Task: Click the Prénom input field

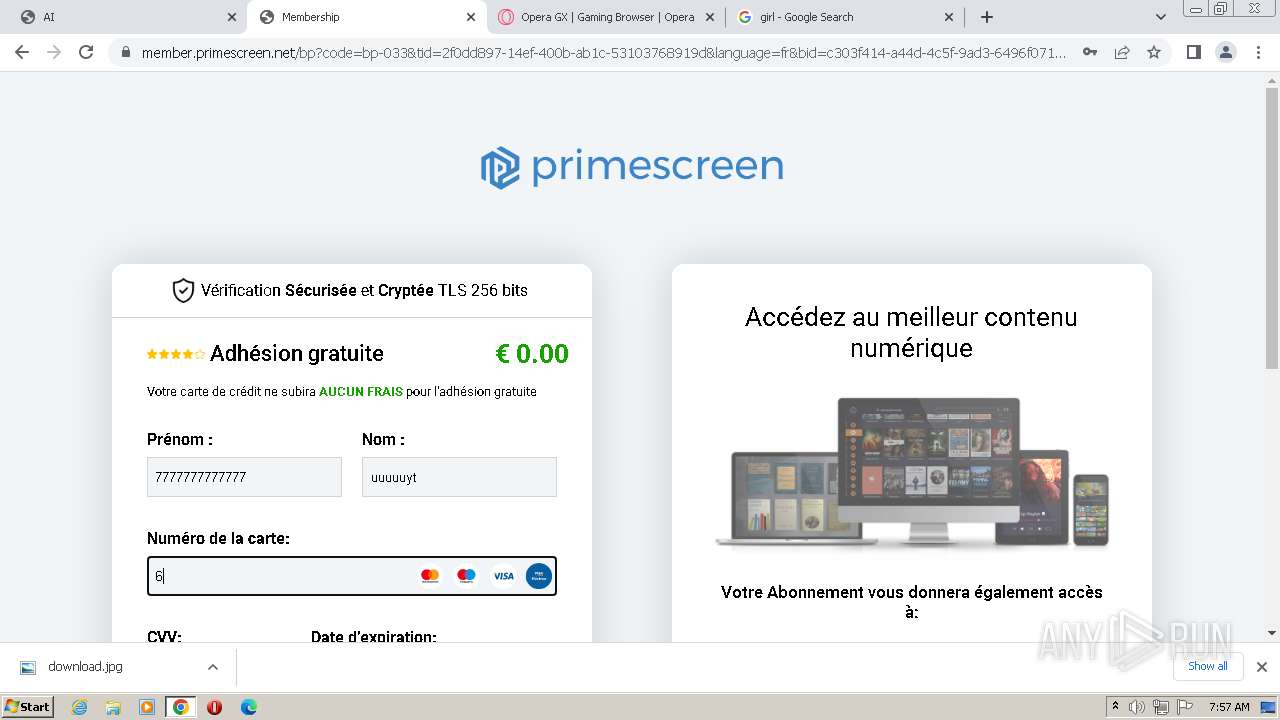Action: click(244, 477)
